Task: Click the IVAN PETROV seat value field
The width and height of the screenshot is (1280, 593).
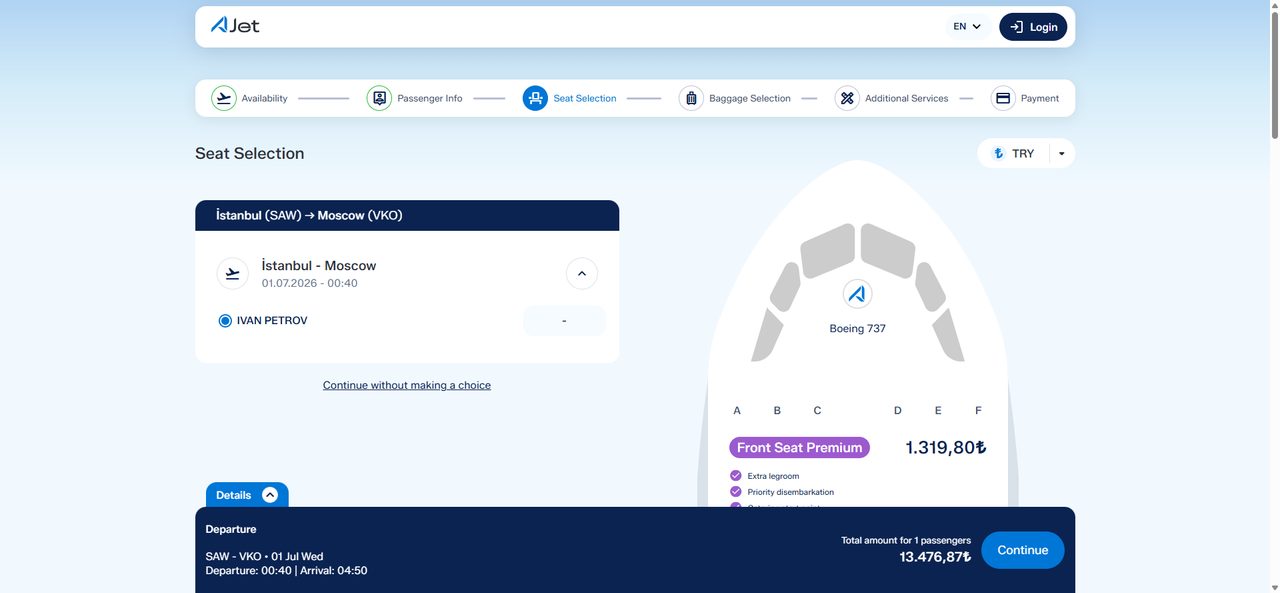Action: coord(564,321)
